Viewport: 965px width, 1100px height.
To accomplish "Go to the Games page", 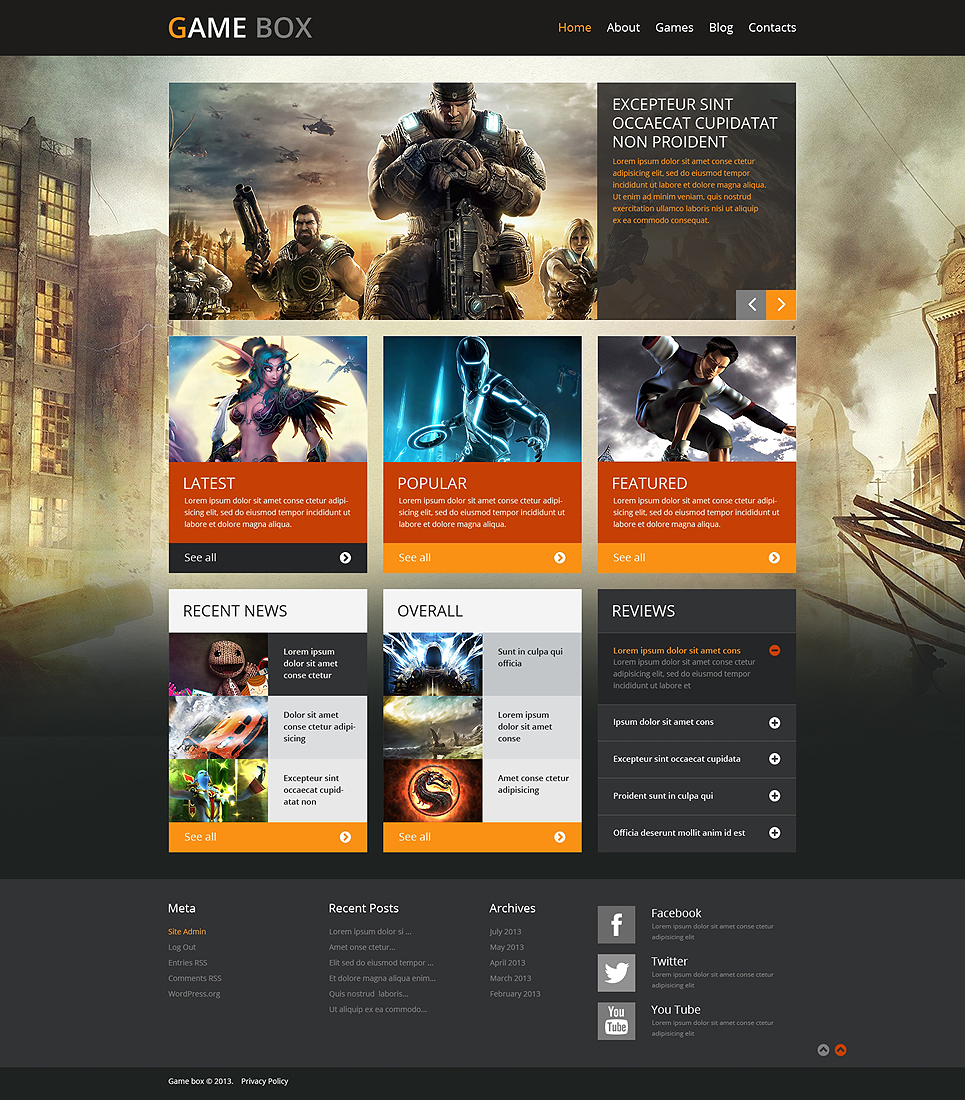I will (x=674, y=27).
